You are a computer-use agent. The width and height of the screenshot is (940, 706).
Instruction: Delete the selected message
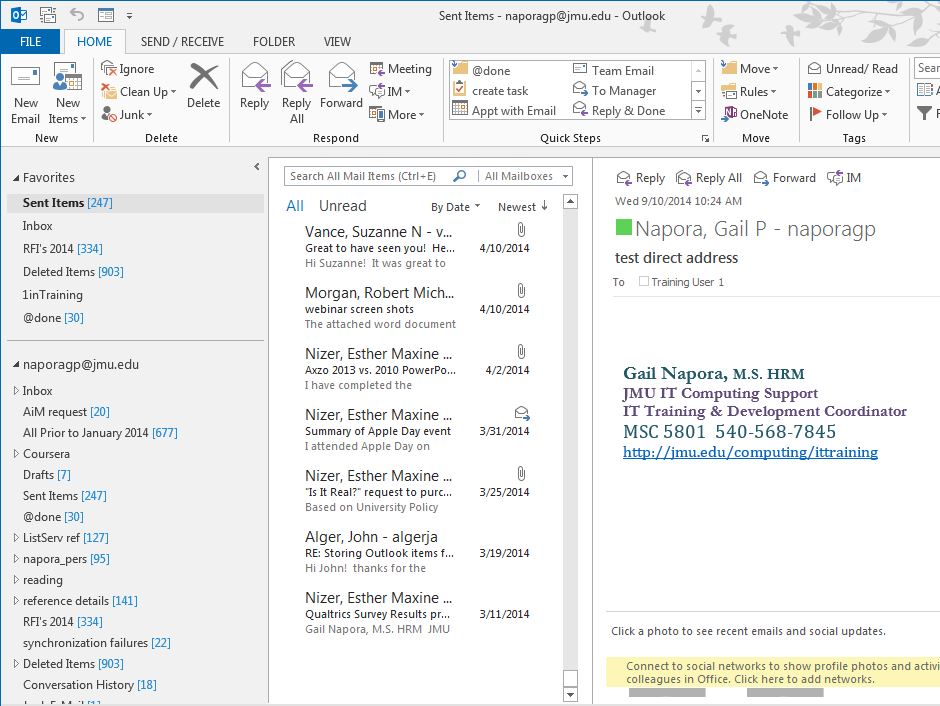(x=204, y=86)
